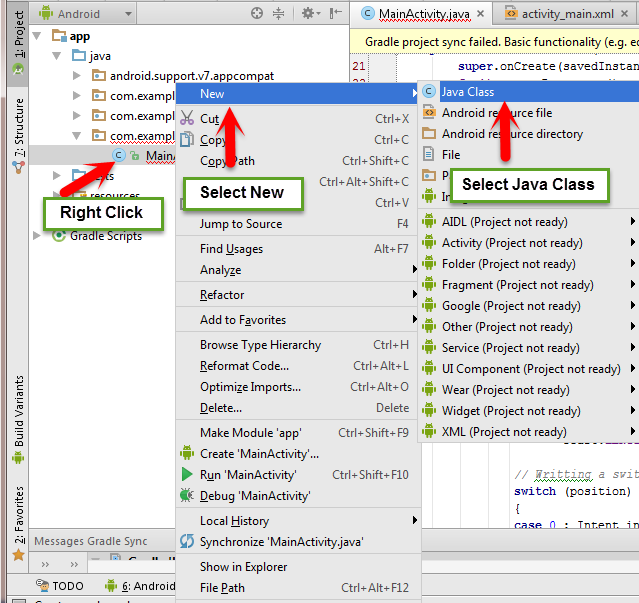Close the MainActivity.java tab
The height and width of the screenshot is (603, 639).
480,13
